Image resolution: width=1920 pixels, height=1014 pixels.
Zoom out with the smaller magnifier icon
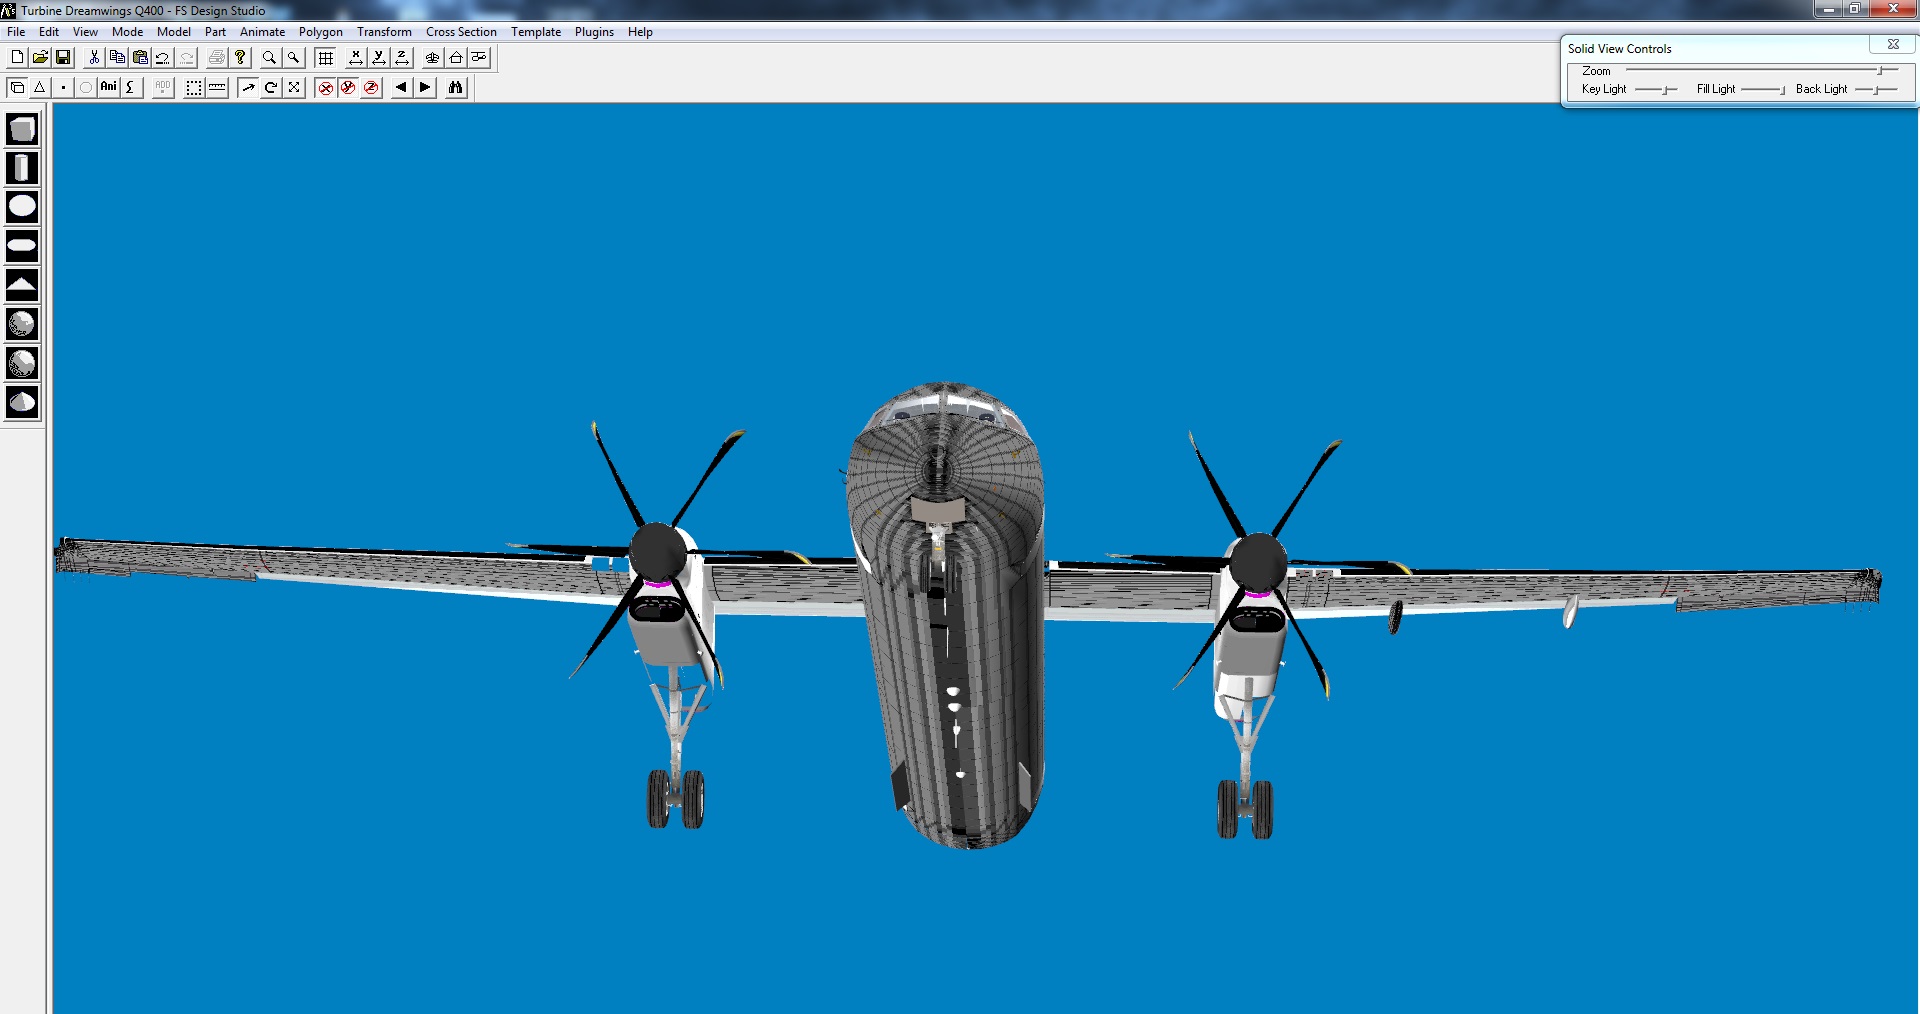294,58
